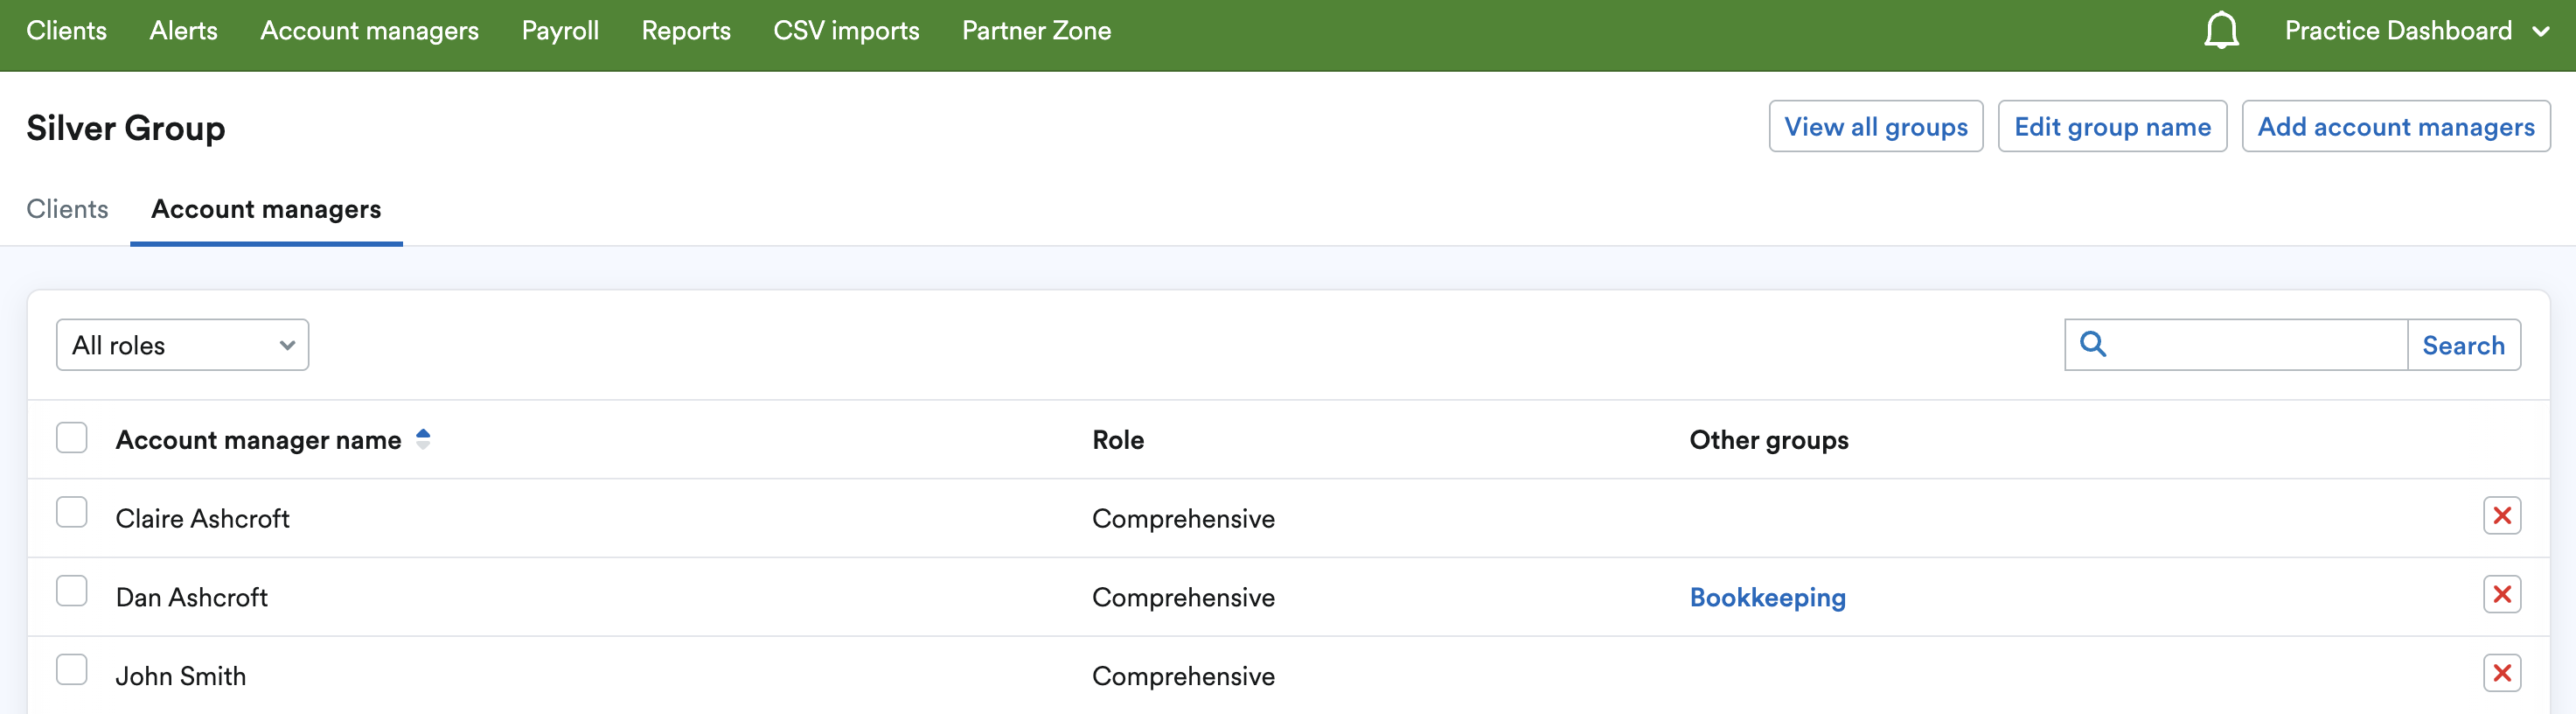Click the name Dan Ashcroft
The height and width of the screenshot is (714, 2576).
pyautogui.click(x=192, y=597)
